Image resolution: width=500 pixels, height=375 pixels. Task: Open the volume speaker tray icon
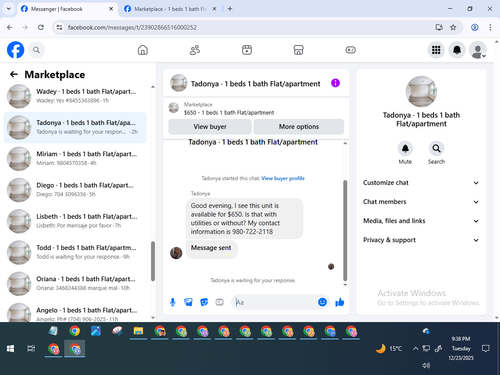426,365
